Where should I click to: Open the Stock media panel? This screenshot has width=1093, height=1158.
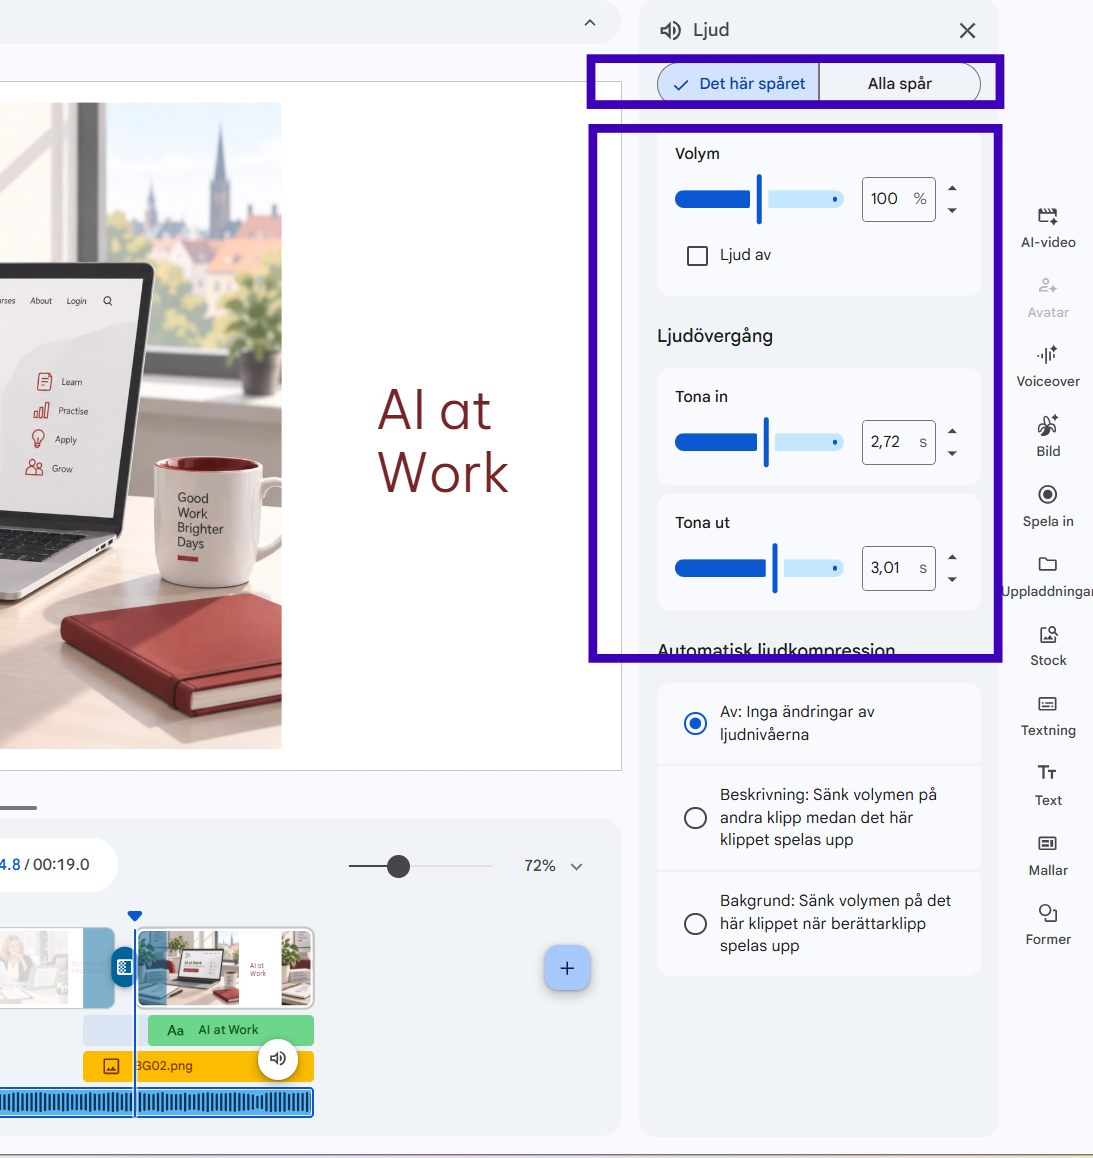pos(1047,646)
